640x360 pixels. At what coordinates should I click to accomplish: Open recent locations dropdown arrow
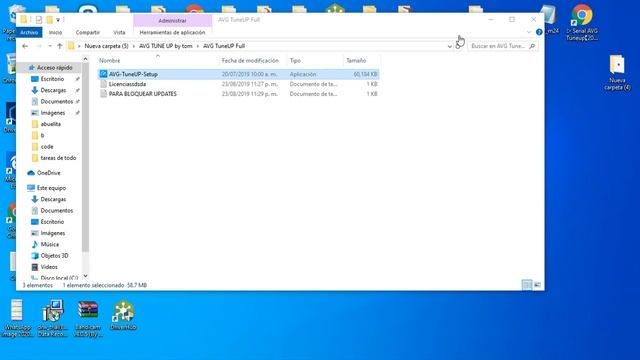tap(50, 46)
